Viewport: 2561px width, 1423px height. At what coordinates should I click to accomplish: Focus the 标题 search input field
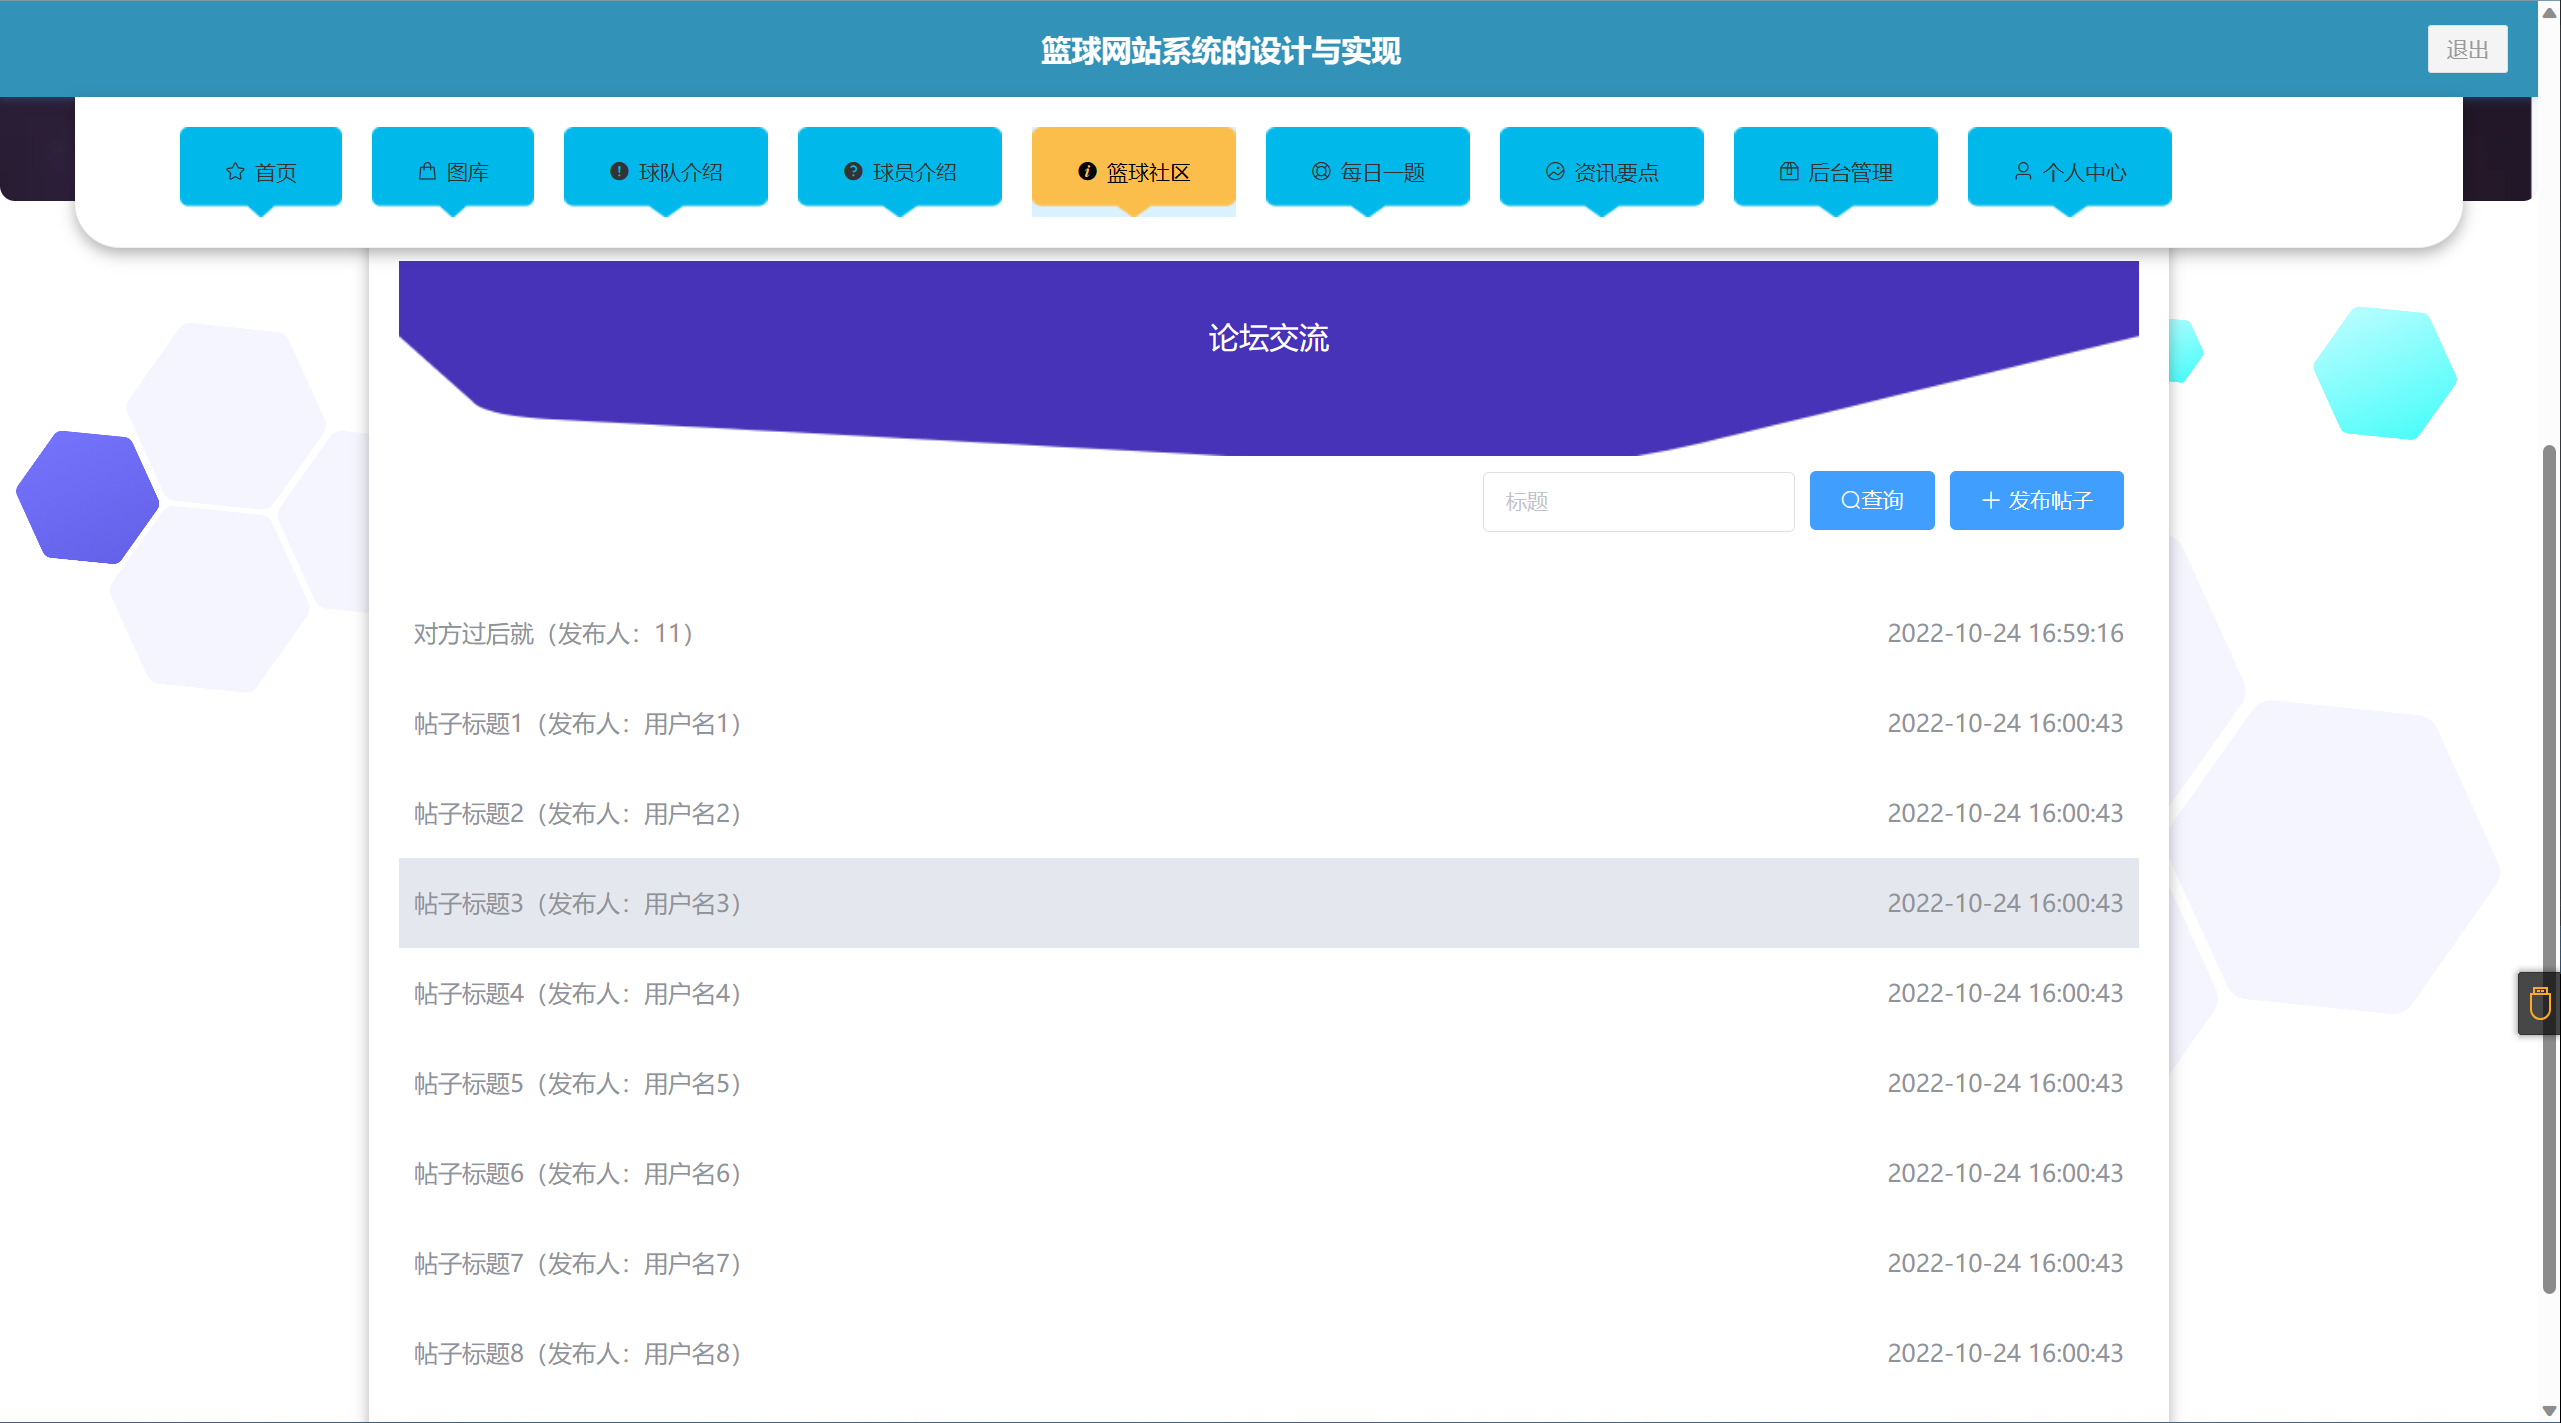click(1638, 501)
